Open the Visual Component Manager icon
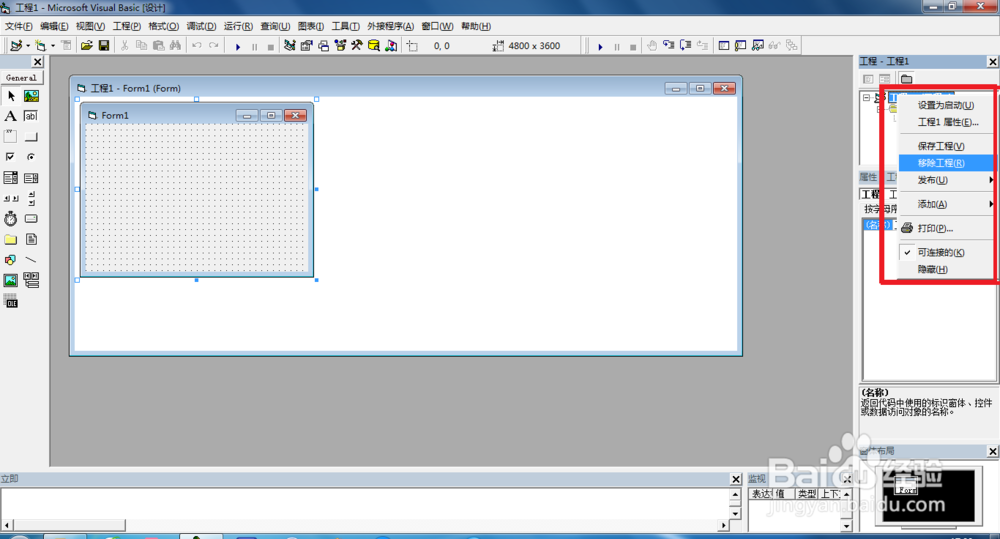Screen dimensions: 1000x539 pyautogui.click(x=391, y=45)
